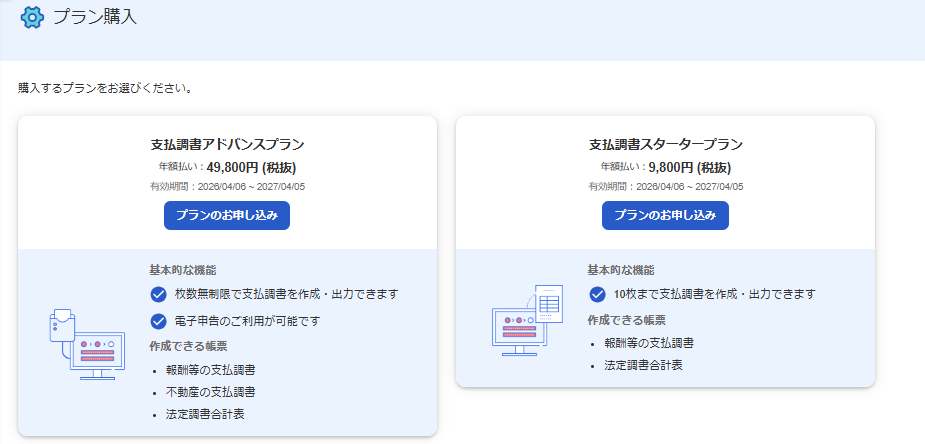Click the 支払調書アドバンスプラン heading
Screen dimensions: 925x444
click(x=227, y=144)
